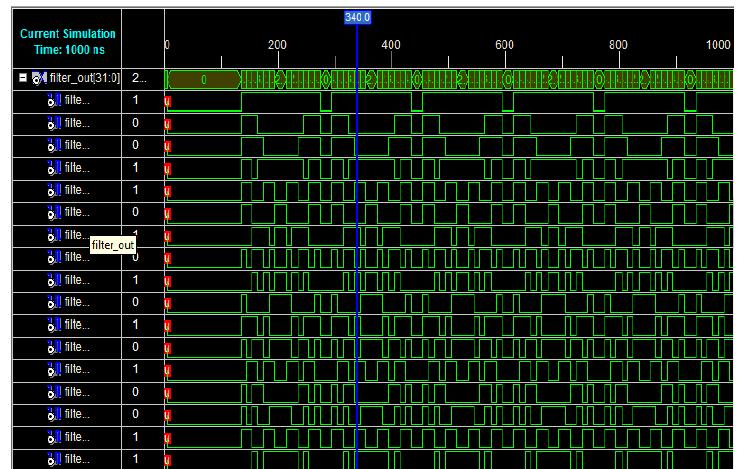741x469 pixels.
Task: Click the bus icon beside filter_out[31:0]
Action: [x=39, y=78]
